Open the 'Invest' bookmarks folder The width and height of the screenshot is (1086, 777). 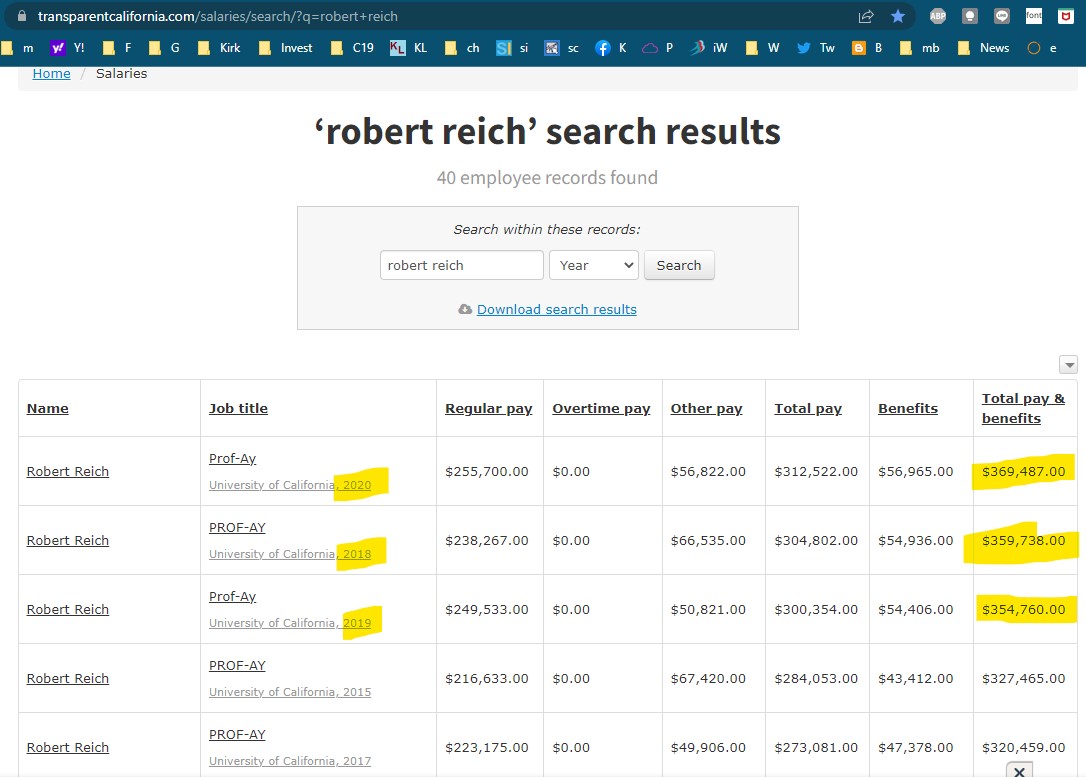(x=286, y=48)
